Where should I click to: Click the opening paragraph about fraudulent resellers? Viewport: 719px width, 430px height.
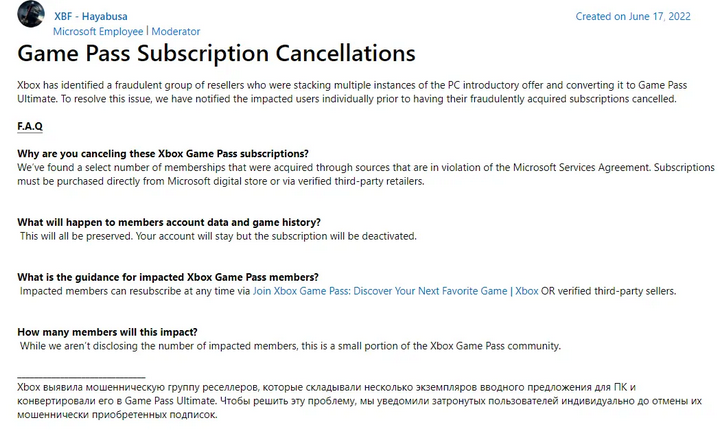(352, 92)
